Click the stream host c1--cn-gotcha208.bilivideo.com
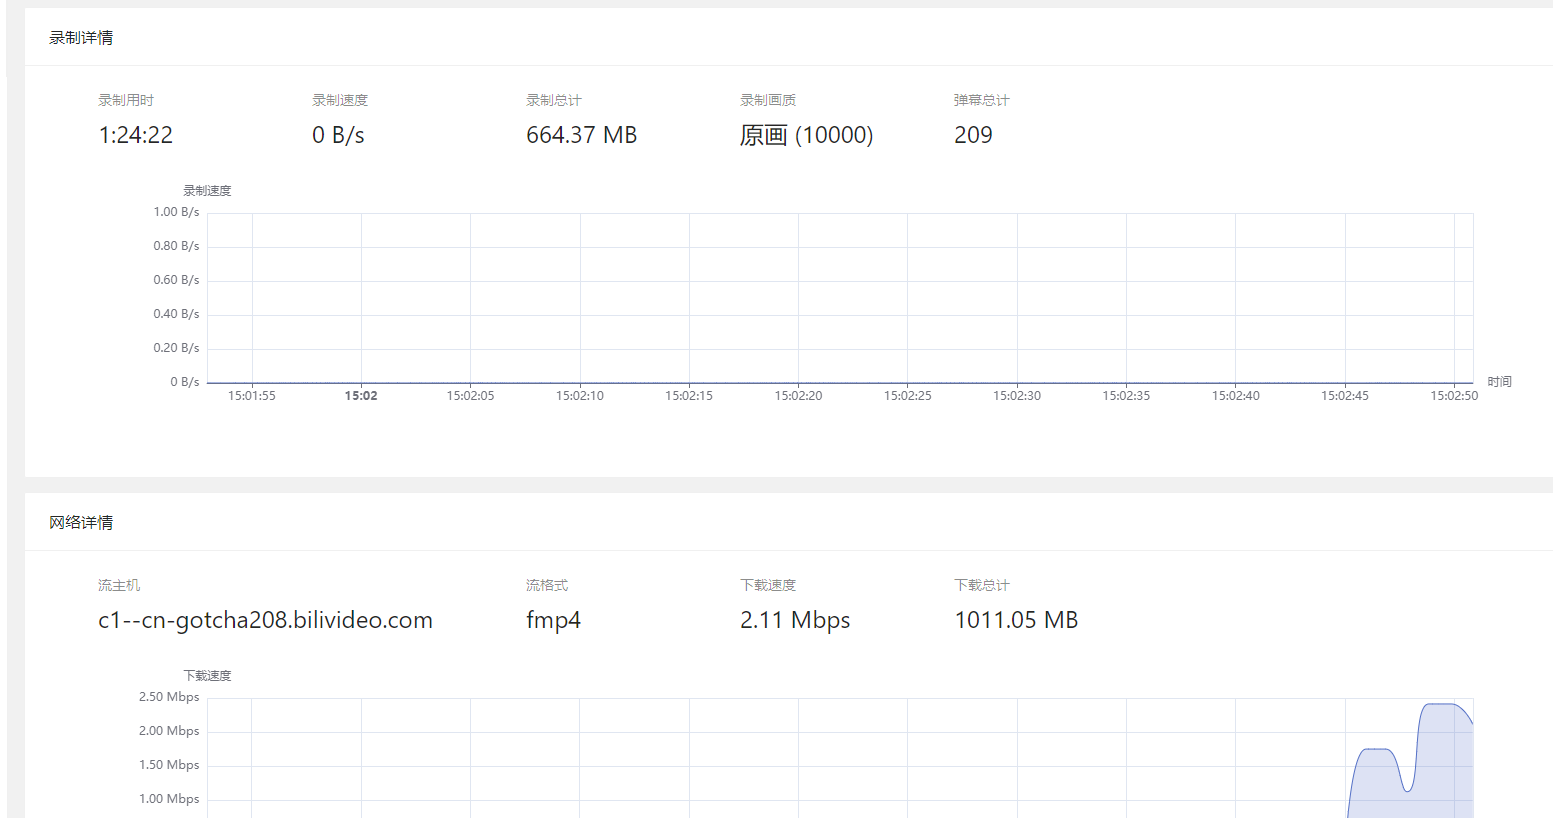The image size is (1553, 818). coord(265,620)
